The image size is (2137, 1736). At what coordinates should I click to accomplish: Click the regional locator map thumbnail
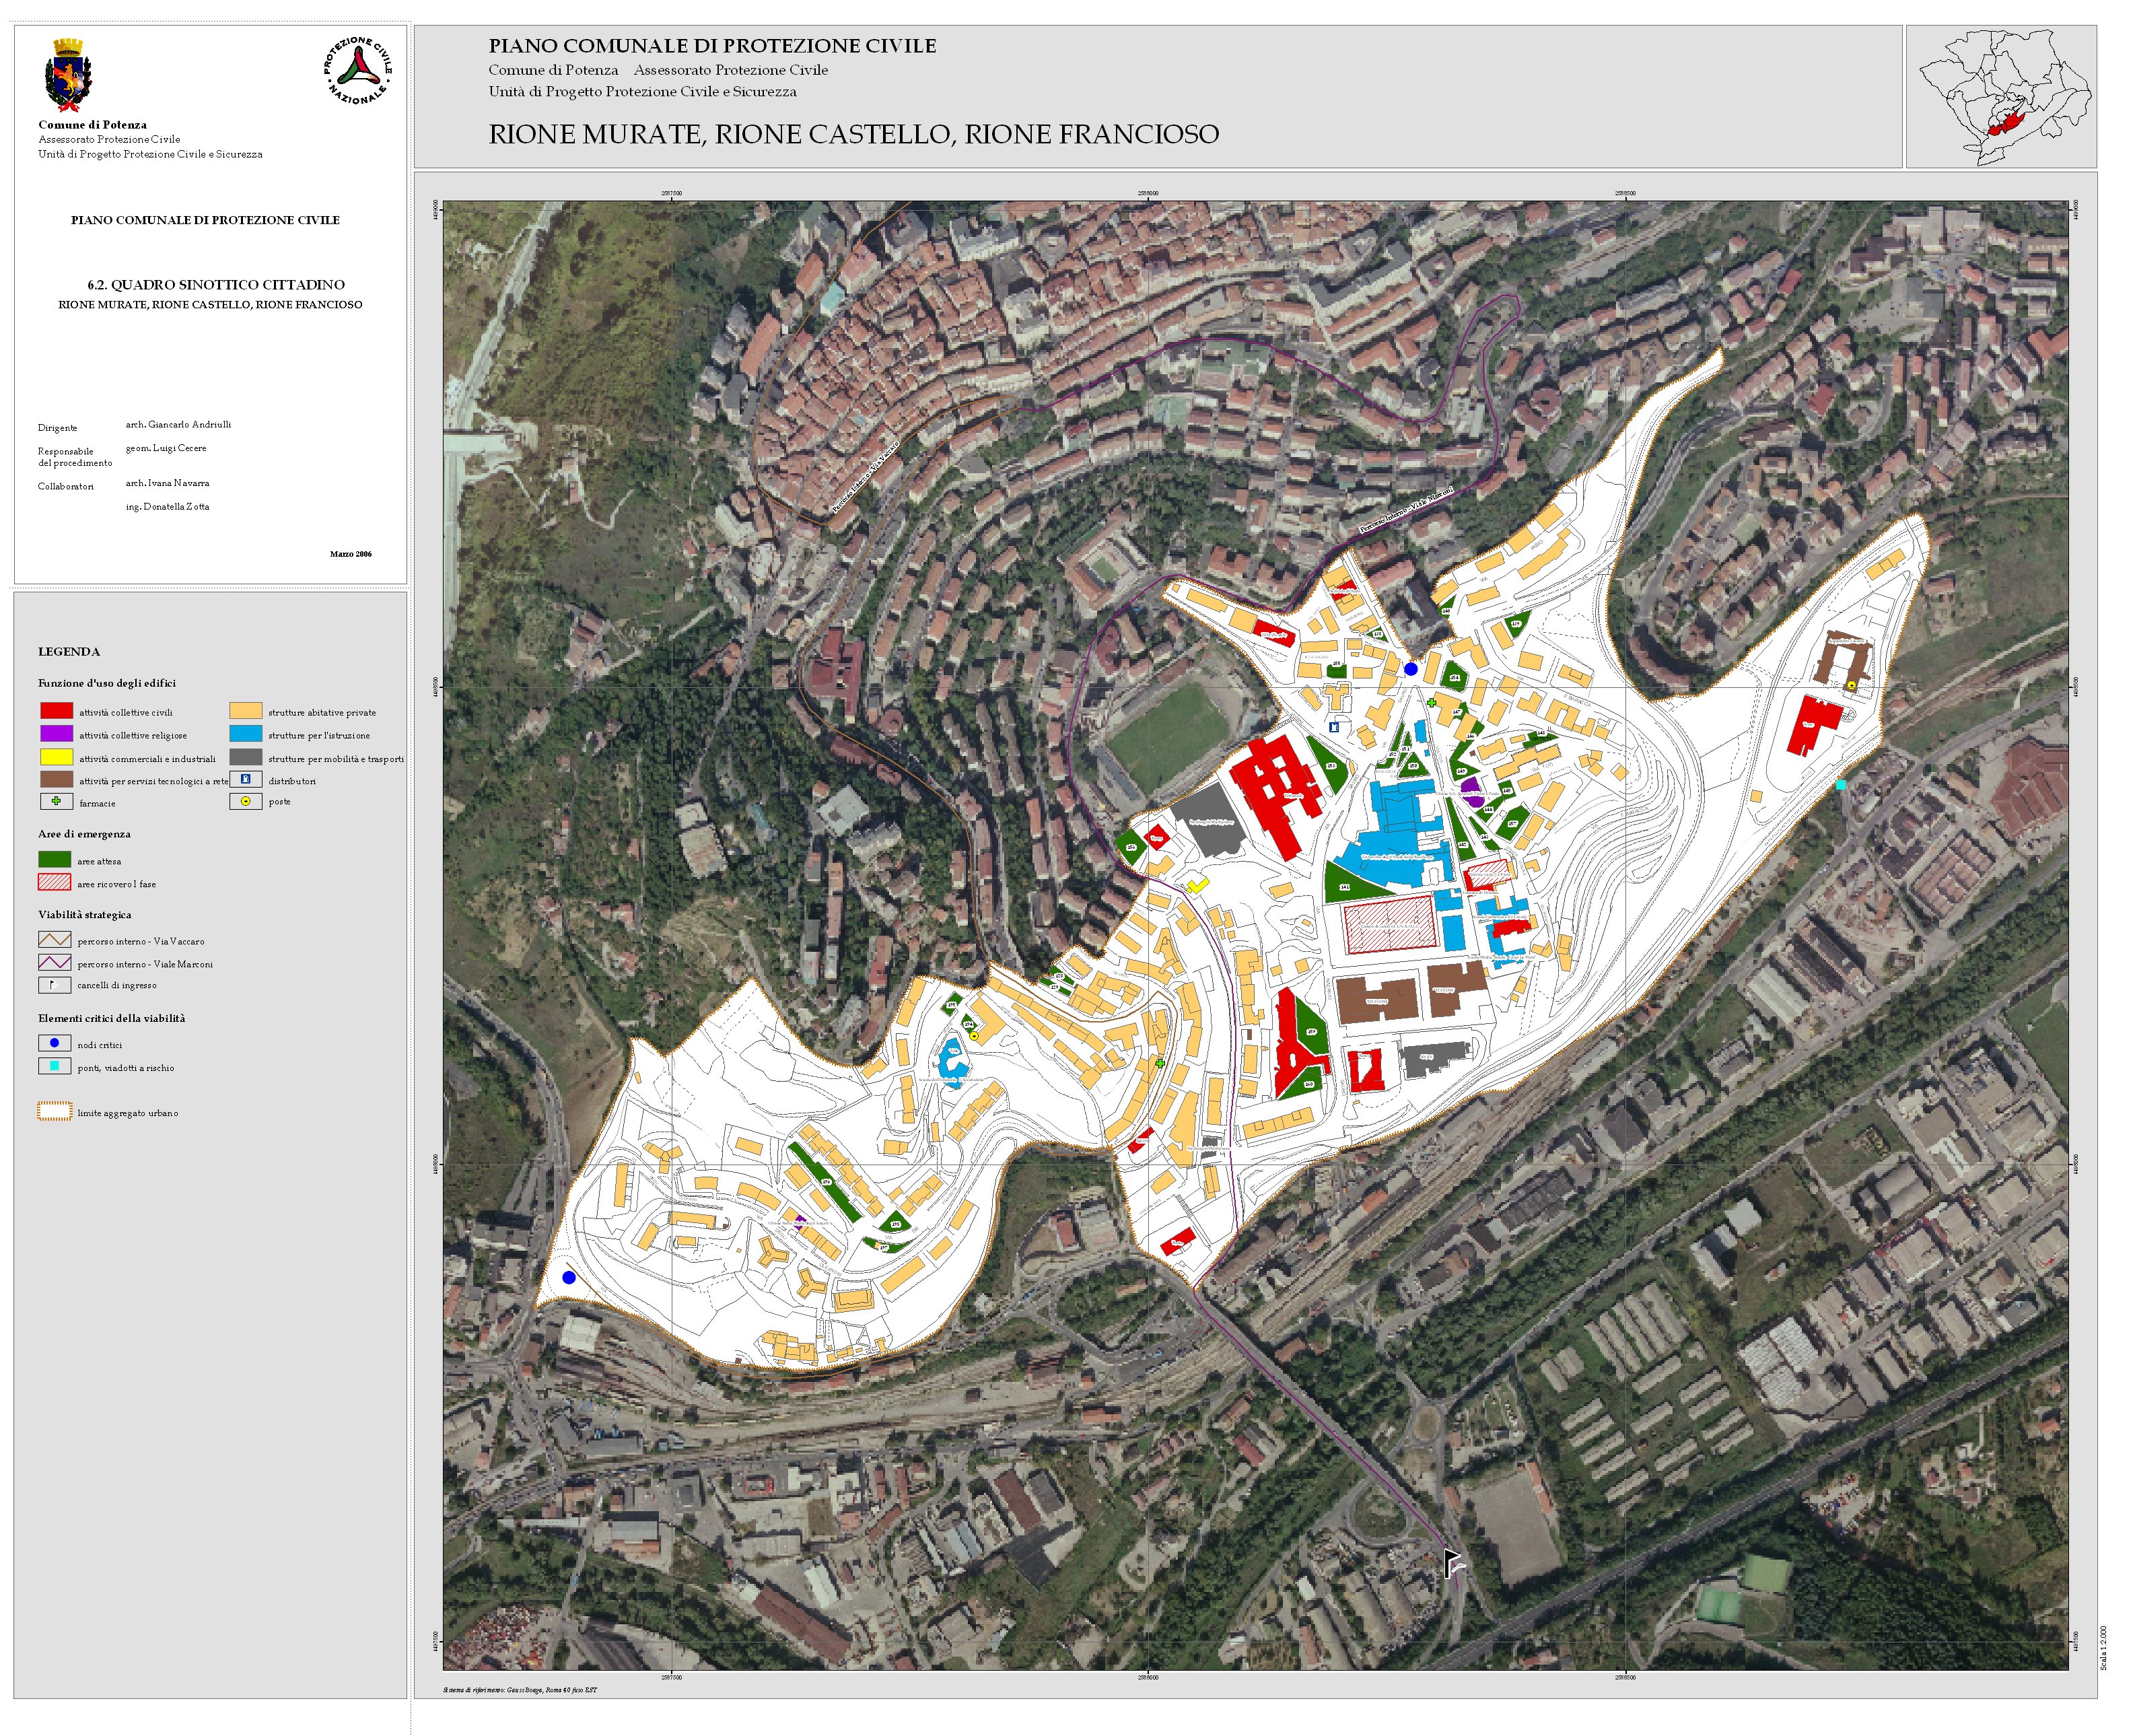2000,97
